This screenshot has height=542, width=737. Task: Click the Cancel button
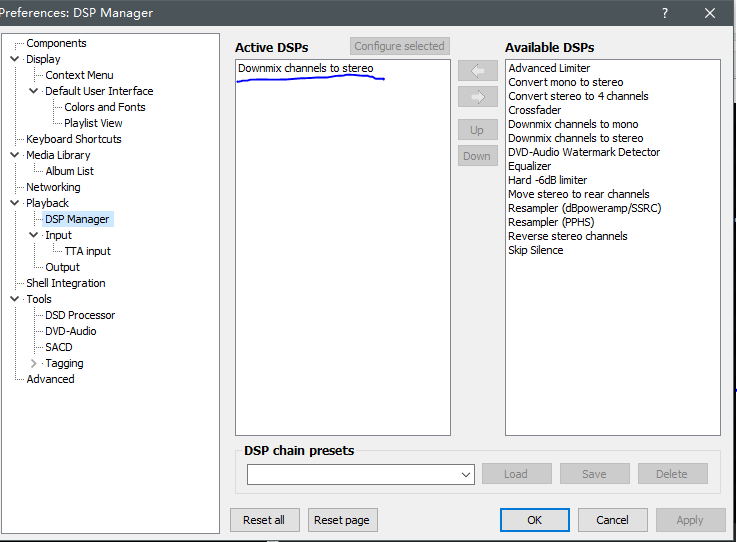coord(612,520)
